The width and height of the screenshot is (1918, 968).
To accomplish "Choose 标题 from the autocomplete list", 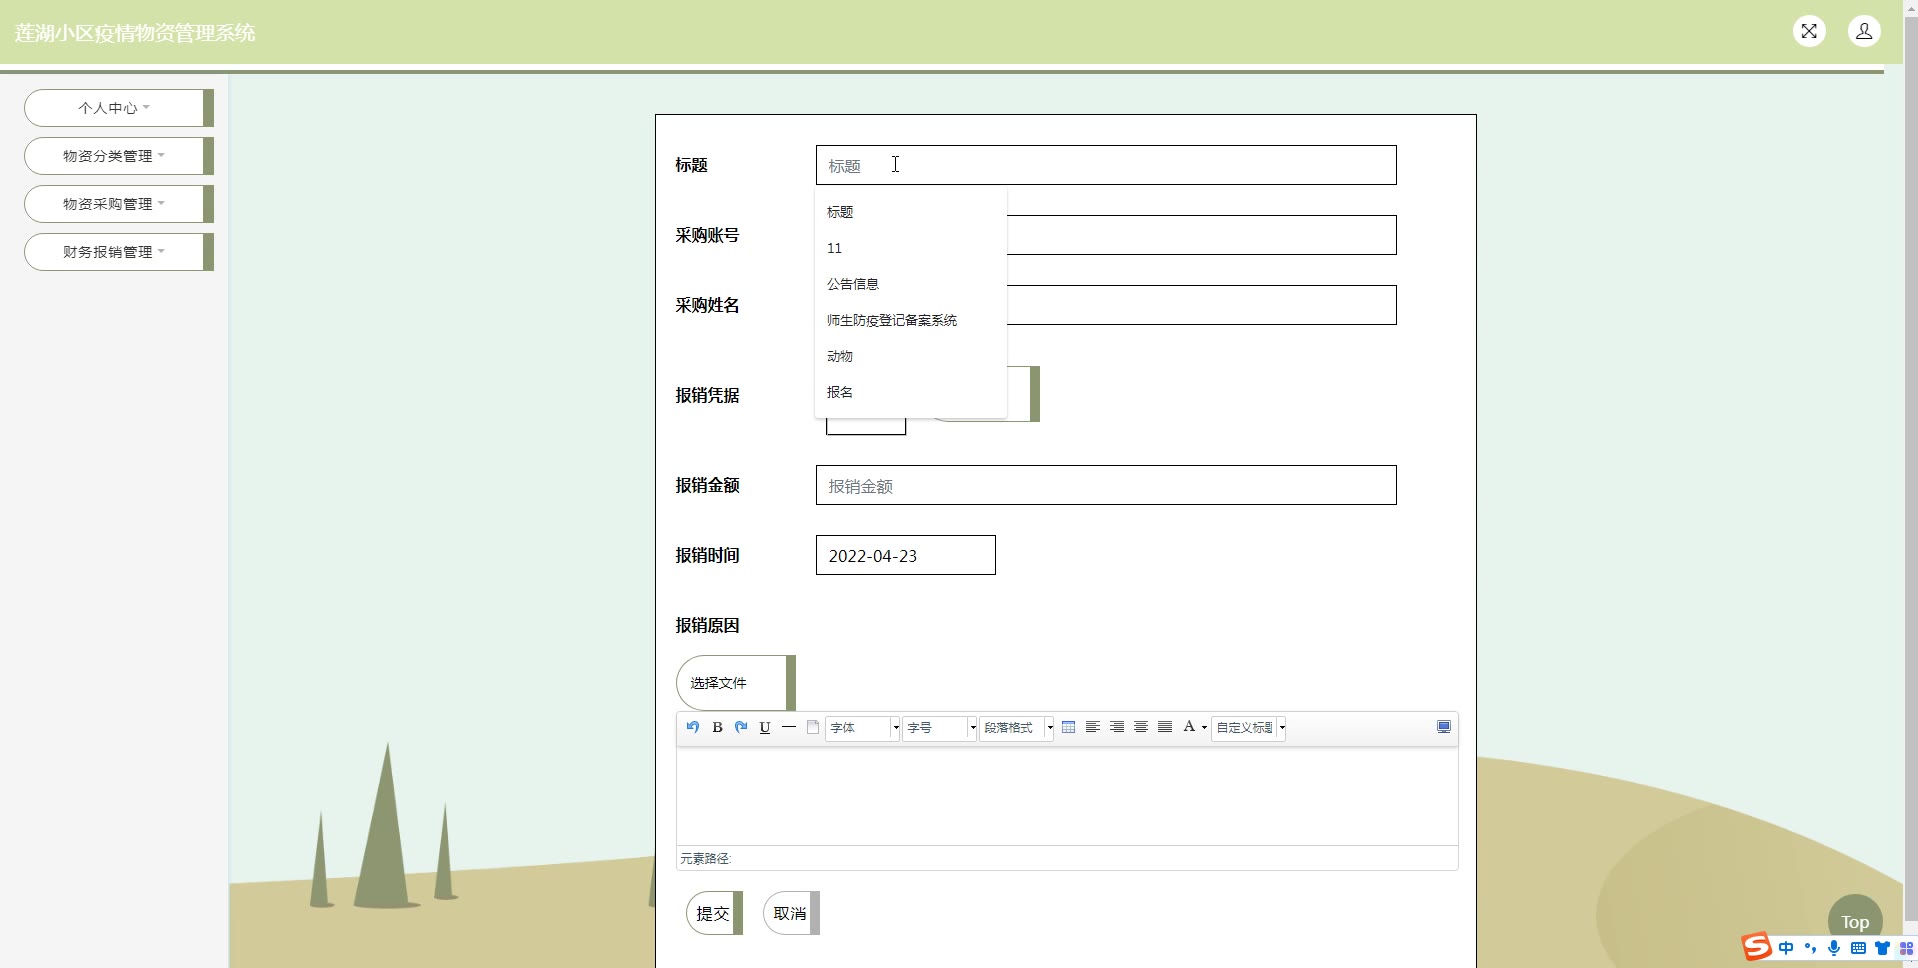I will tap(910, 212).
